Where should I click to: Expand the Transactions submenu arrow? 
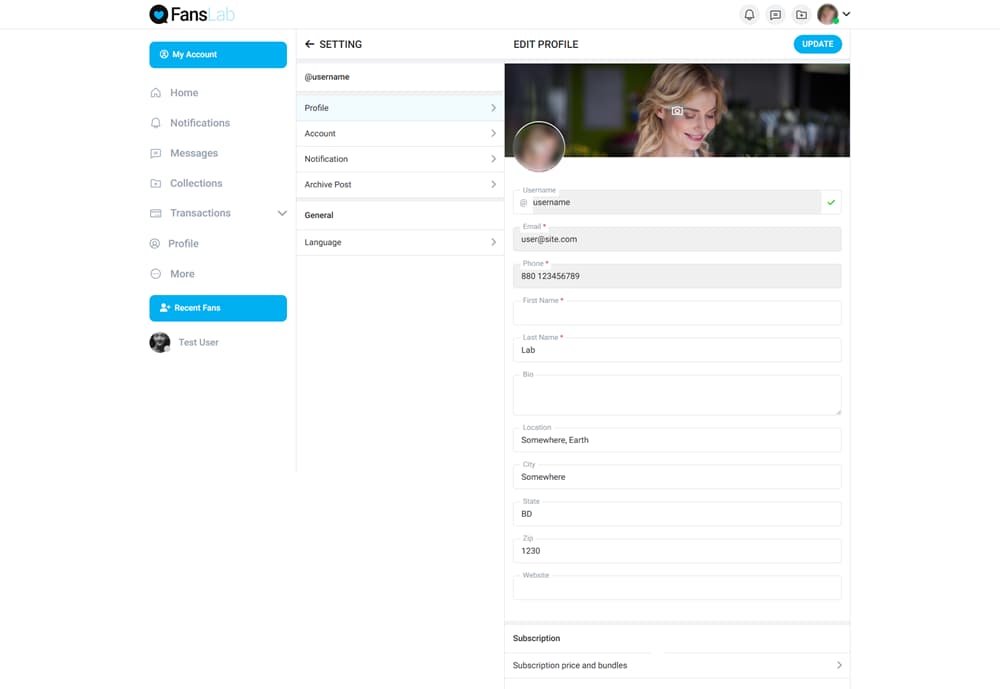pos(282,213)
